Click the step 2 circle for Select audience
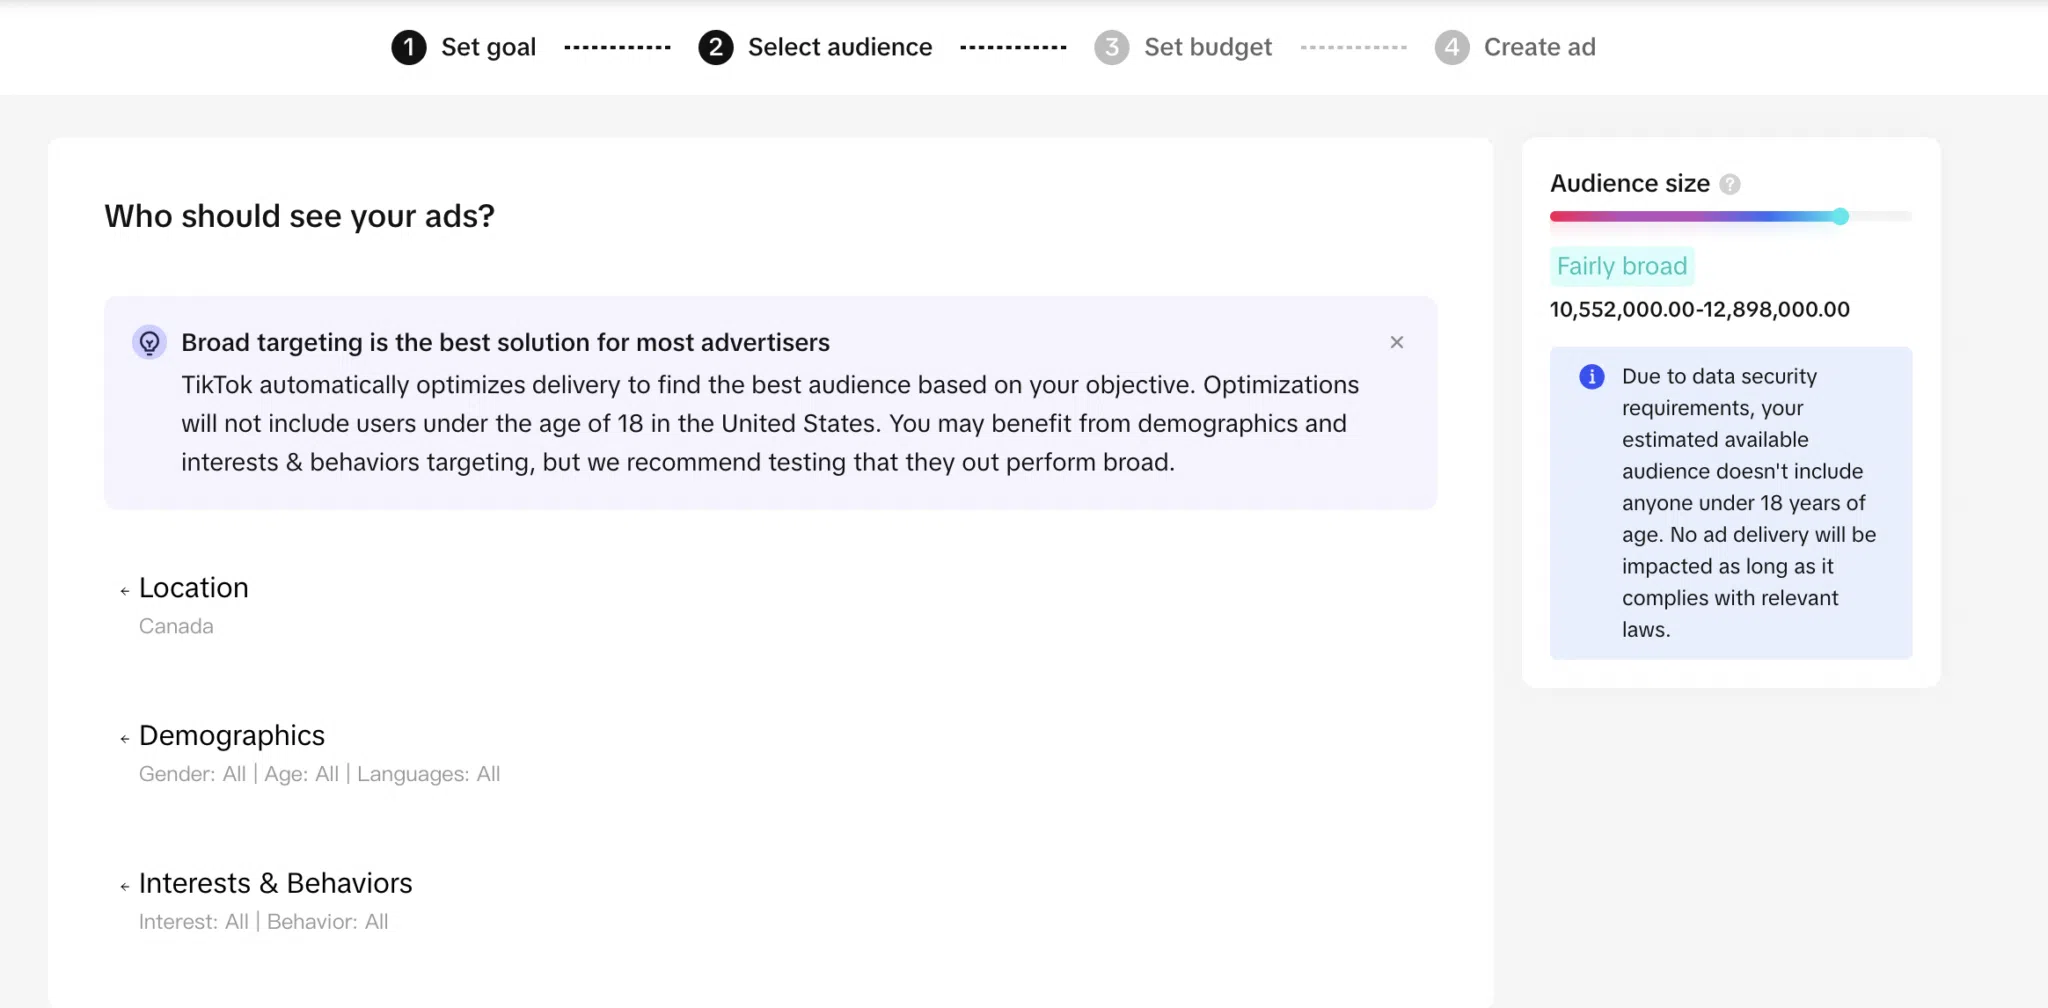 click(715, 47)
